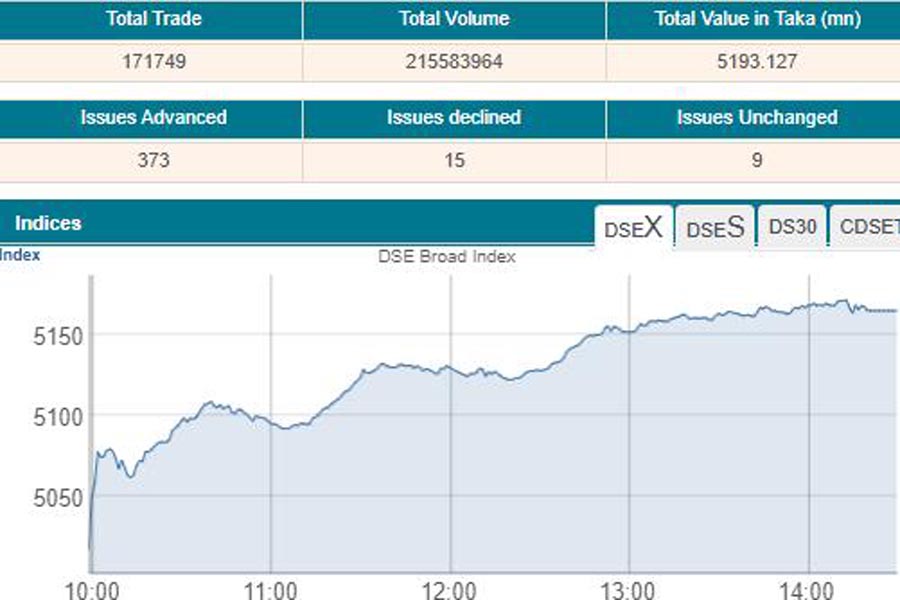Click the Issues declined header
The image size is (900, 600).
[x=454, y=117]
